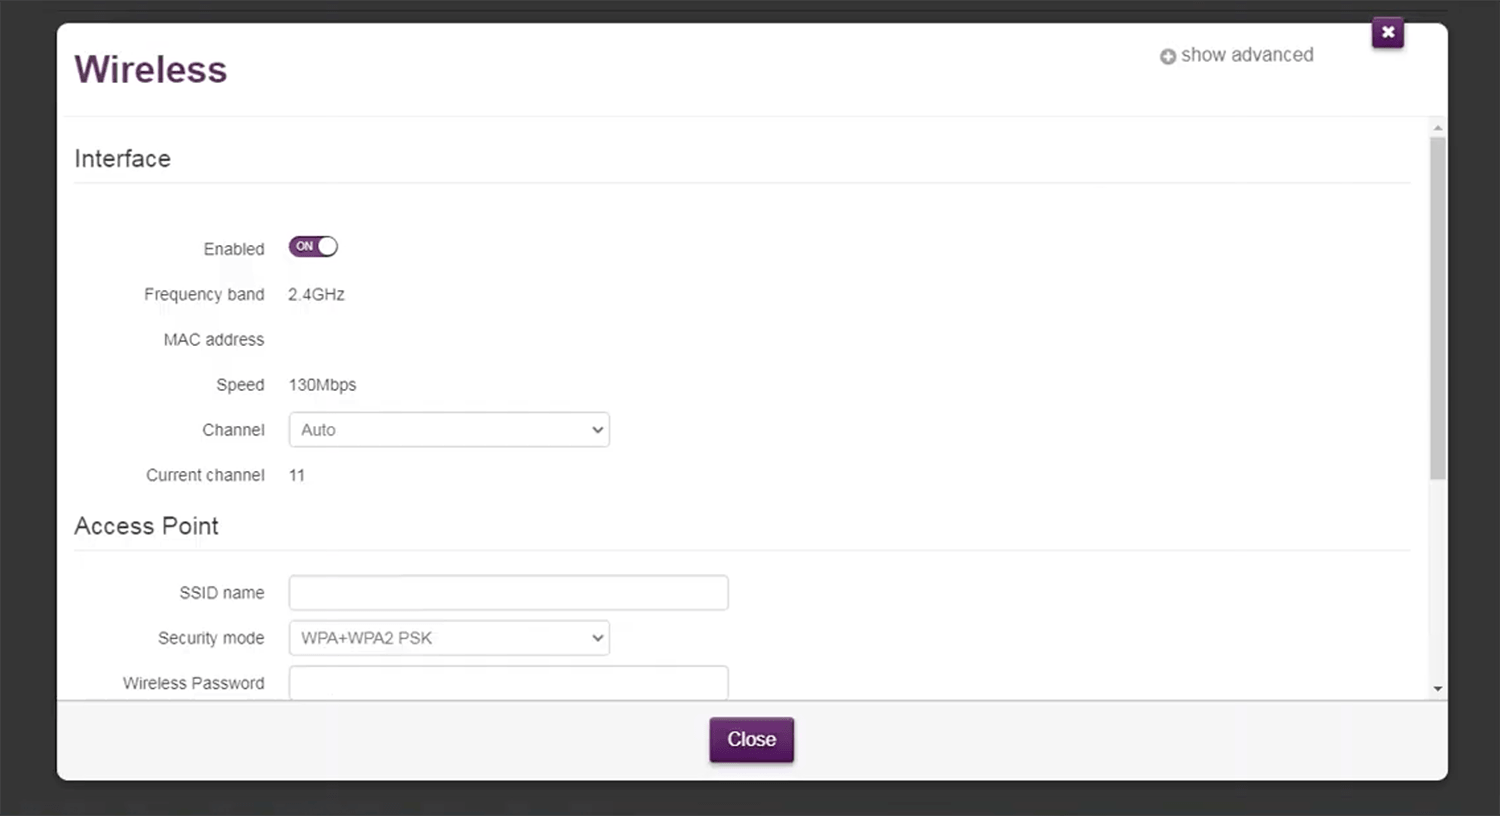Click the Channel dropdown chevron arrow

597,430
